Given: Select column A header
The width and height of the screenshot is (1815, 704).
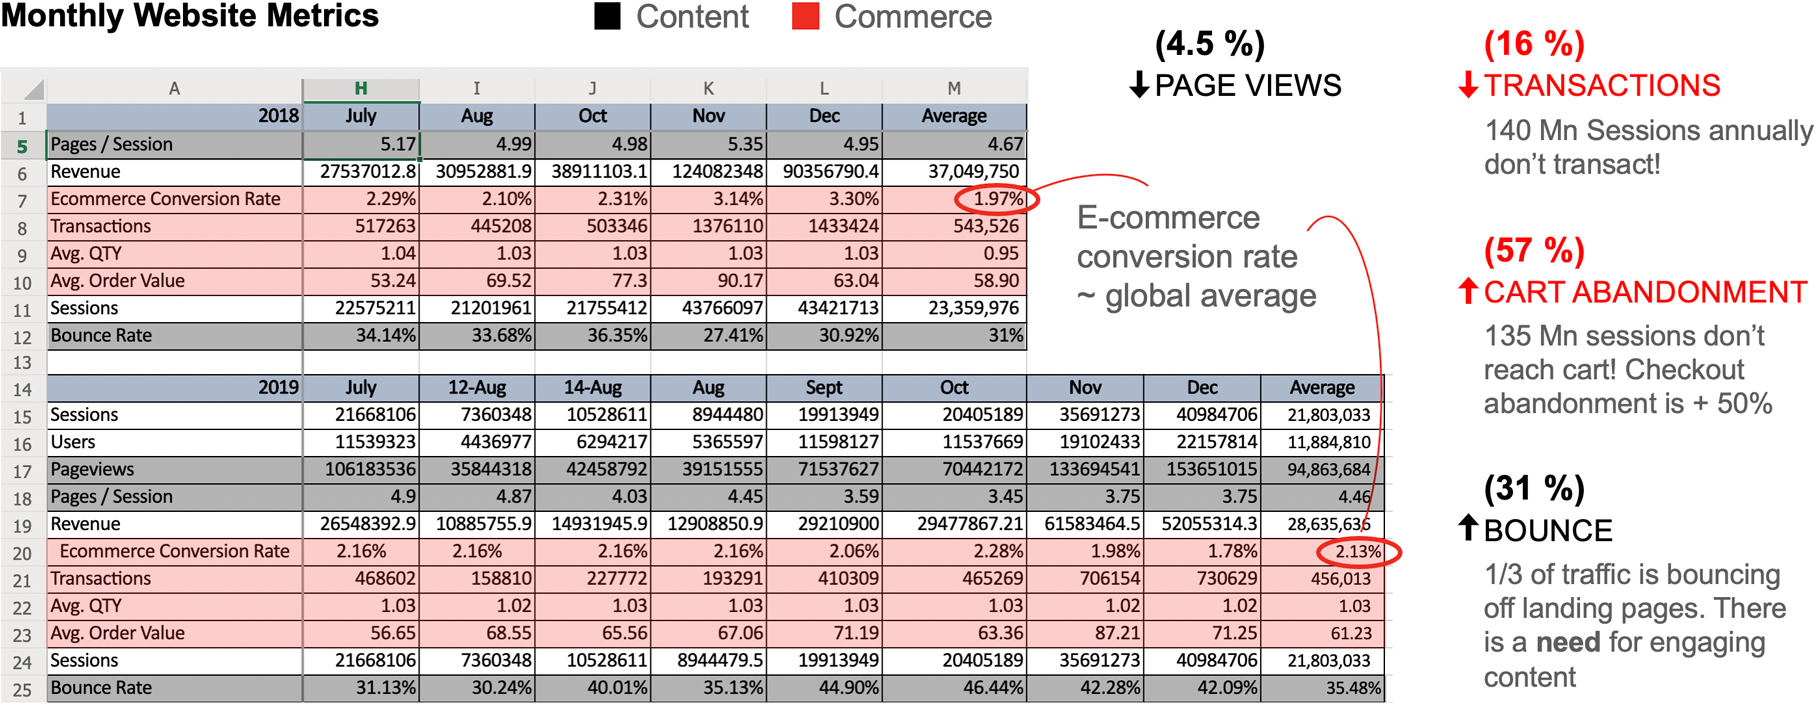Looking at the screenshot, I should pyautogui.click(x=174, y=89).
